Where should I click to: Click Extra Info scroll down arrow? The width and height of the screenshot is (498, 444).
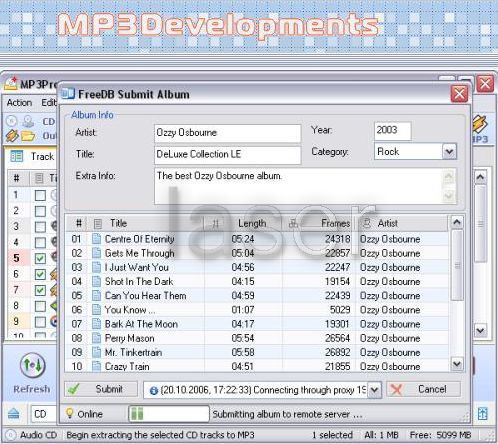(x=449, y=195)
